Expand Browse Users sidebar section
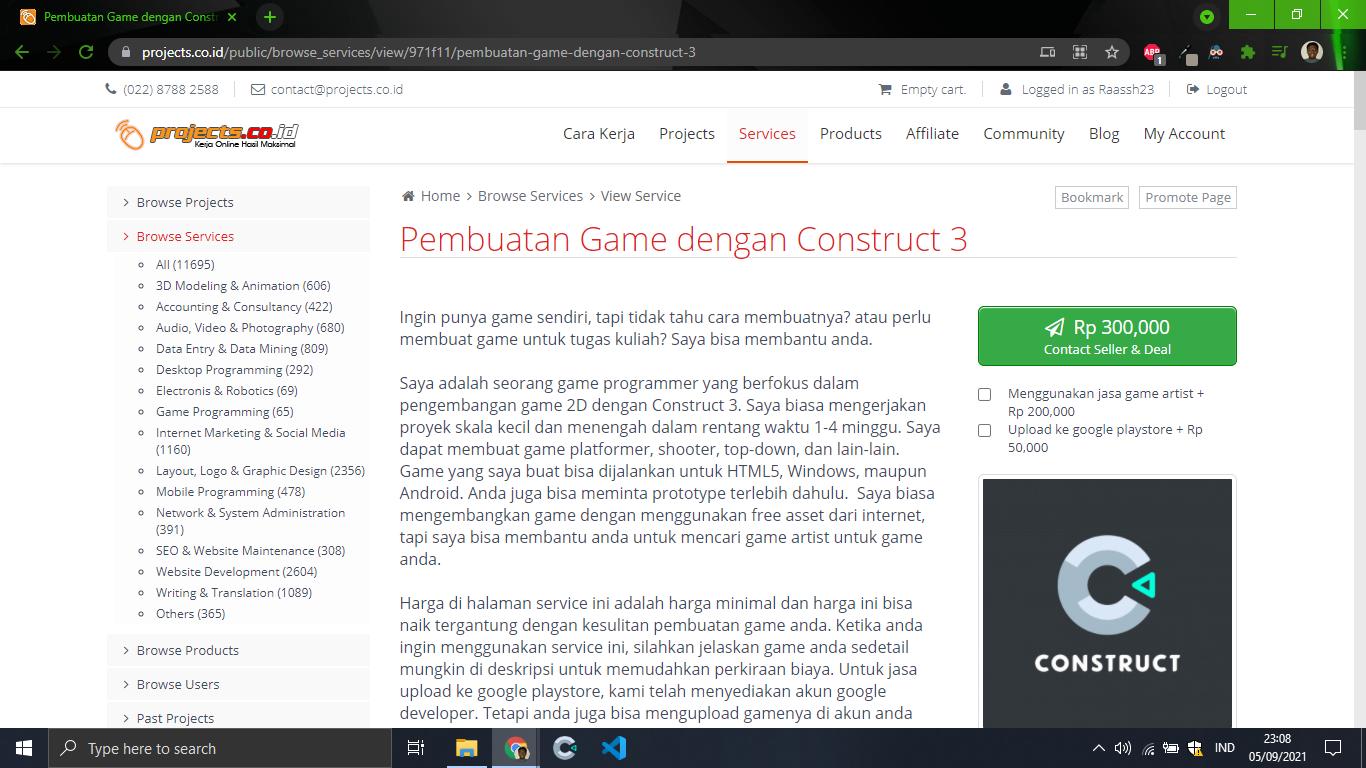 pyautogui.click(x=238, y=684)
